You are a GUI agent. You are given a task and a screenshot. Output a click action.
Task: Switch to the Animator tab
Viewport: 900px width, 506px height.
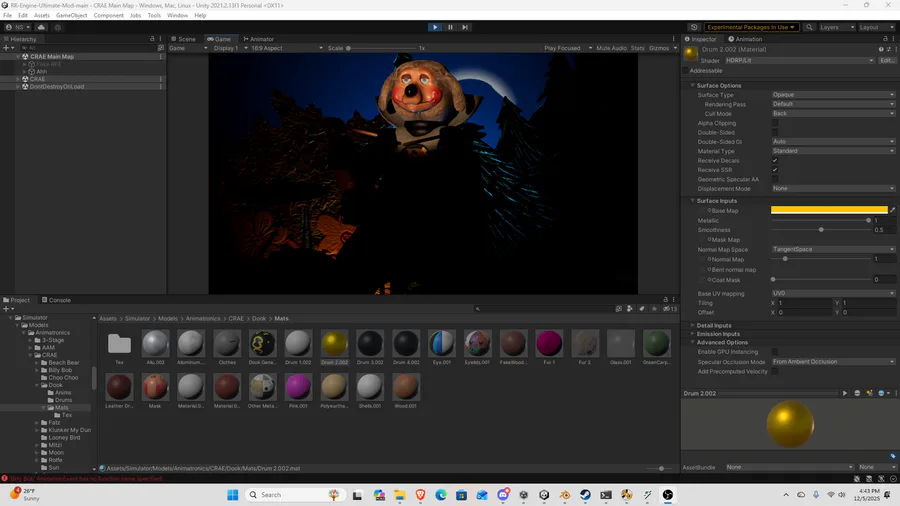click(x=258, y=39)
